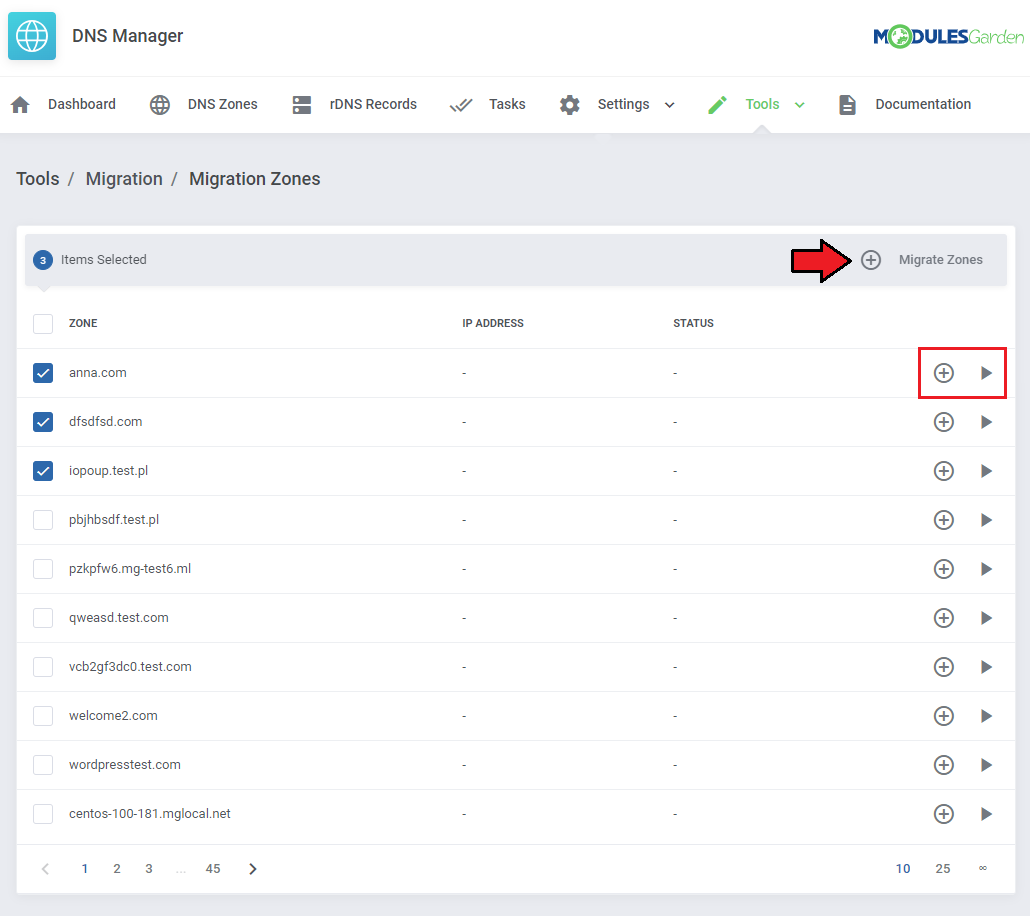Expand the Settings dropdown chevron

669,105
